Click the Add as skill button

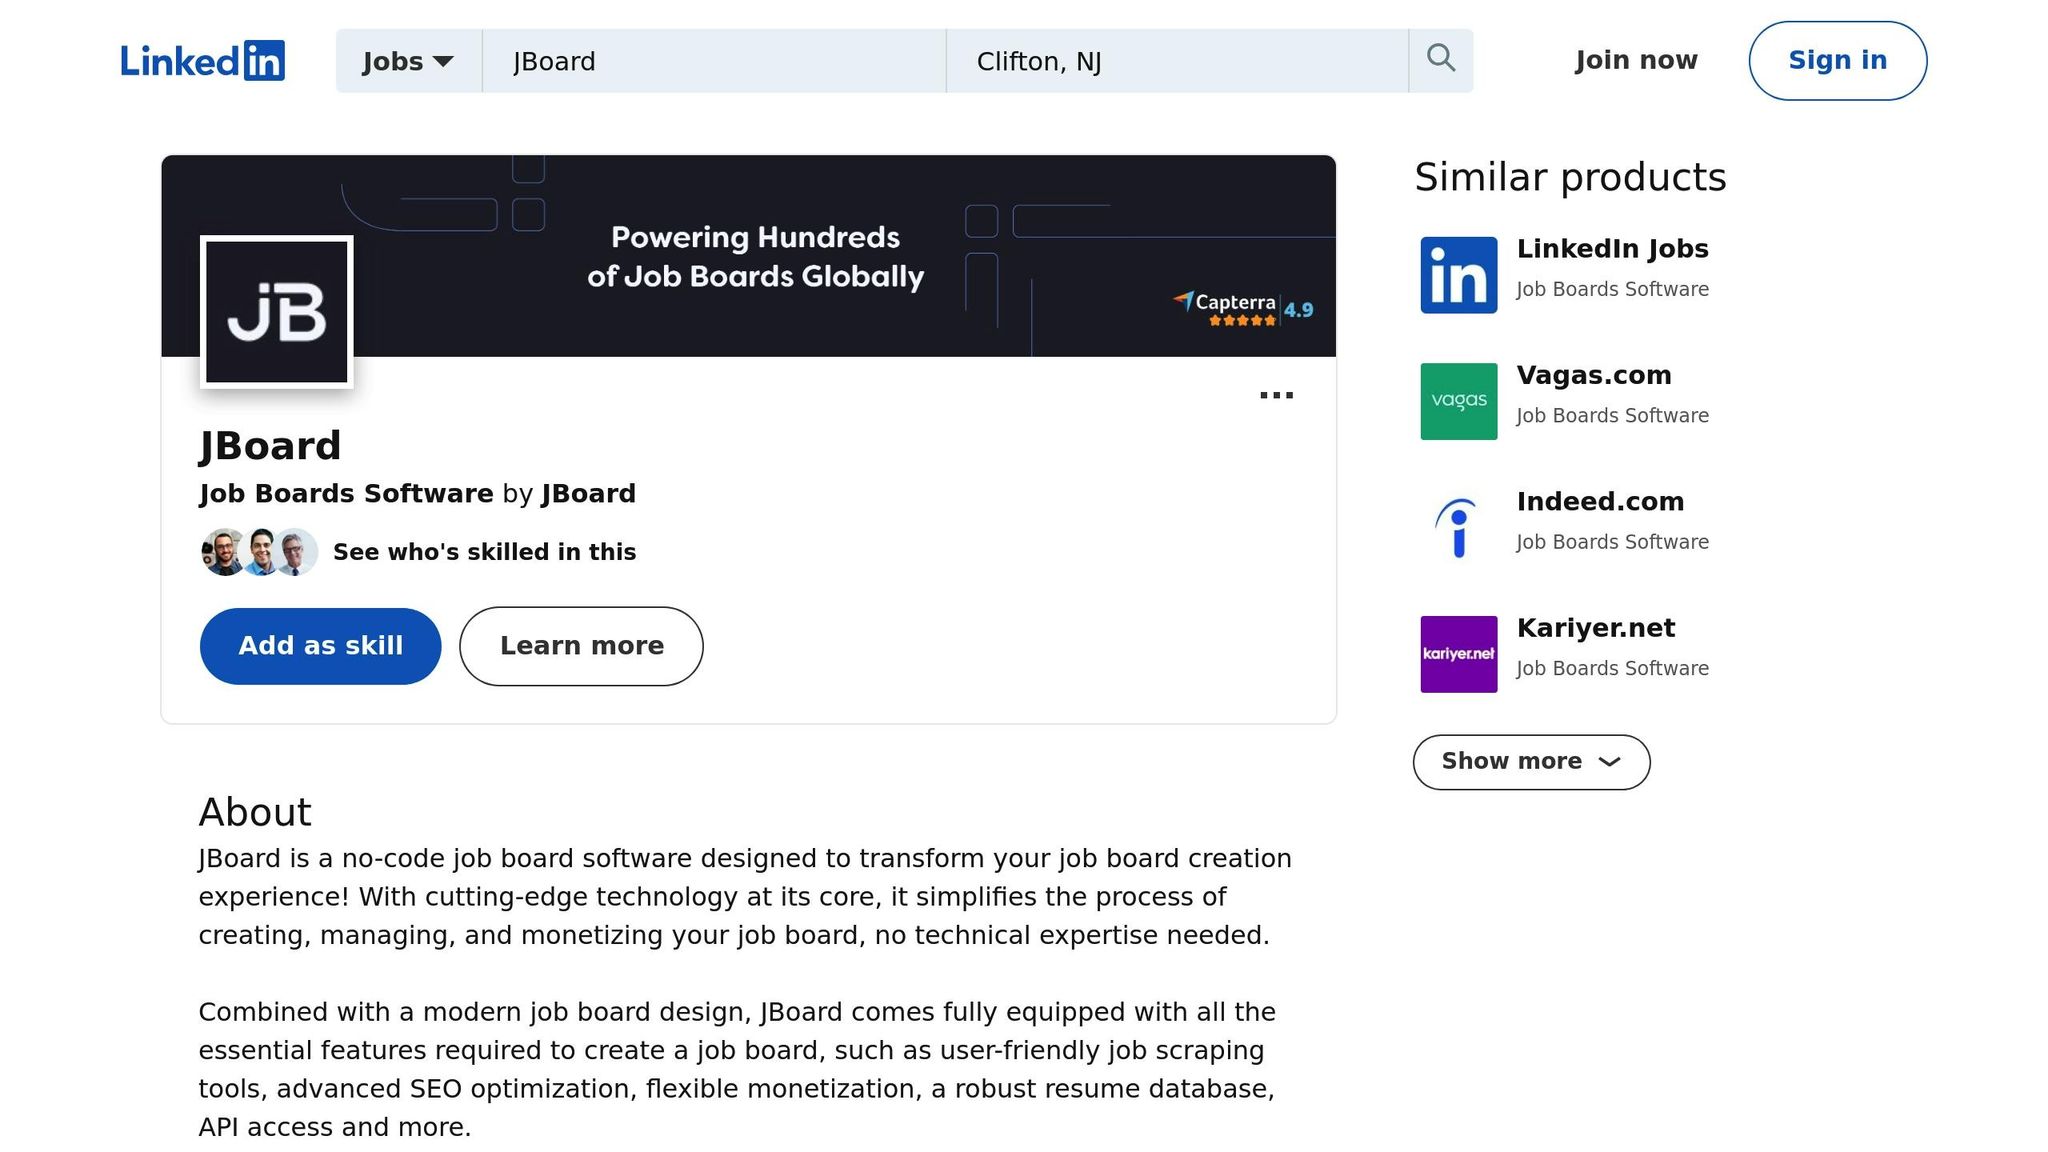click(320, 646)
